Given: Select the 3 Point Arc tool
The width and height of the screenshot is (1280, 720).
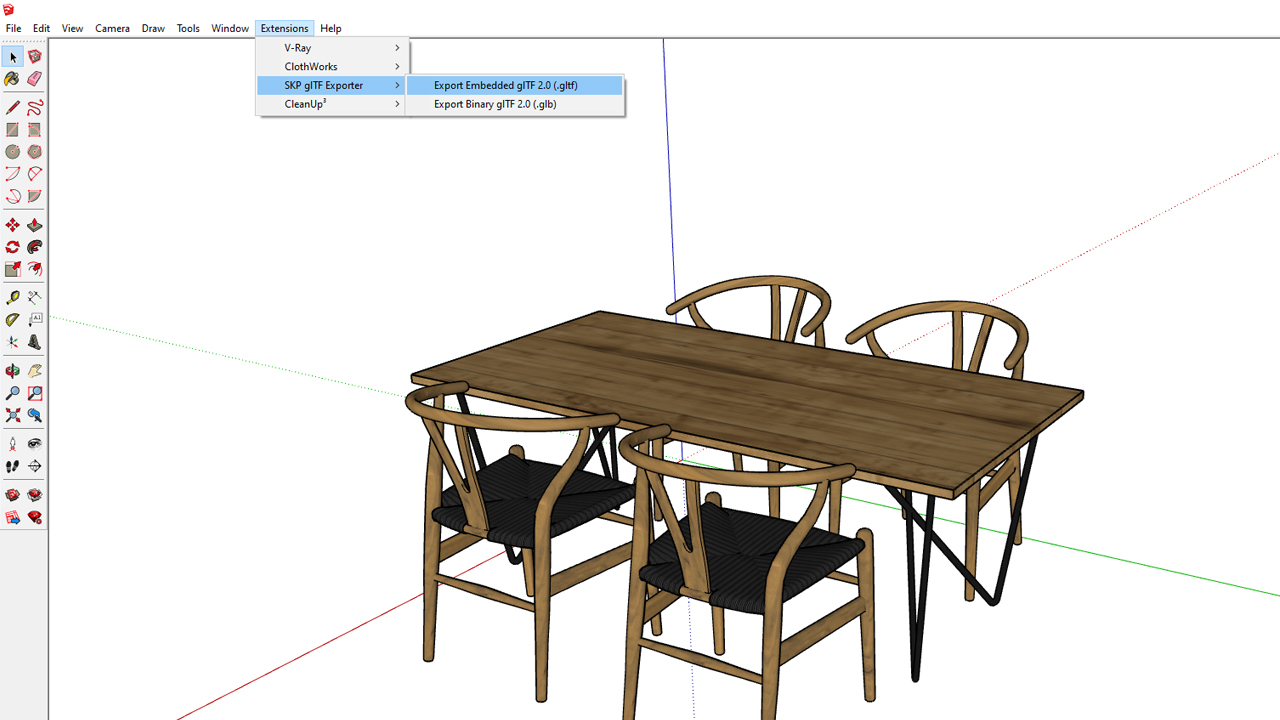Looking at the screenshot, I should (x=13, y=196).
